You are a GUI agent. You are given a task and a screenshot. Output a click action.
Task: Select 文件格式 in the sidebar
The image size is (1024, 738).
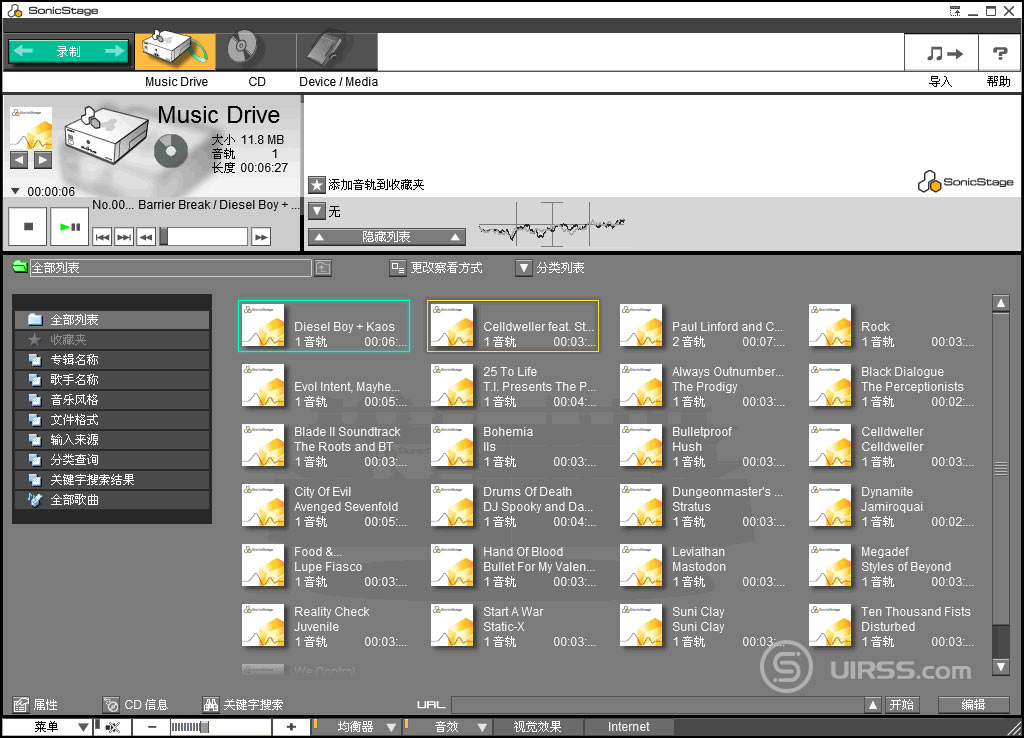(112, 420)
